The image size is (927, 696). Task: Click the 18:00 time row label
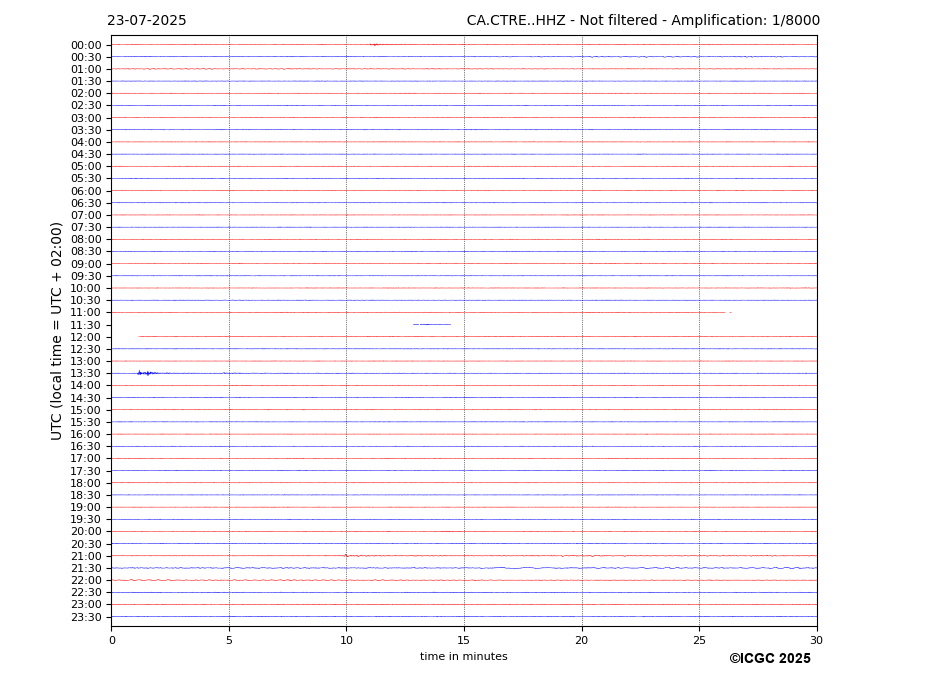[86, 483]
